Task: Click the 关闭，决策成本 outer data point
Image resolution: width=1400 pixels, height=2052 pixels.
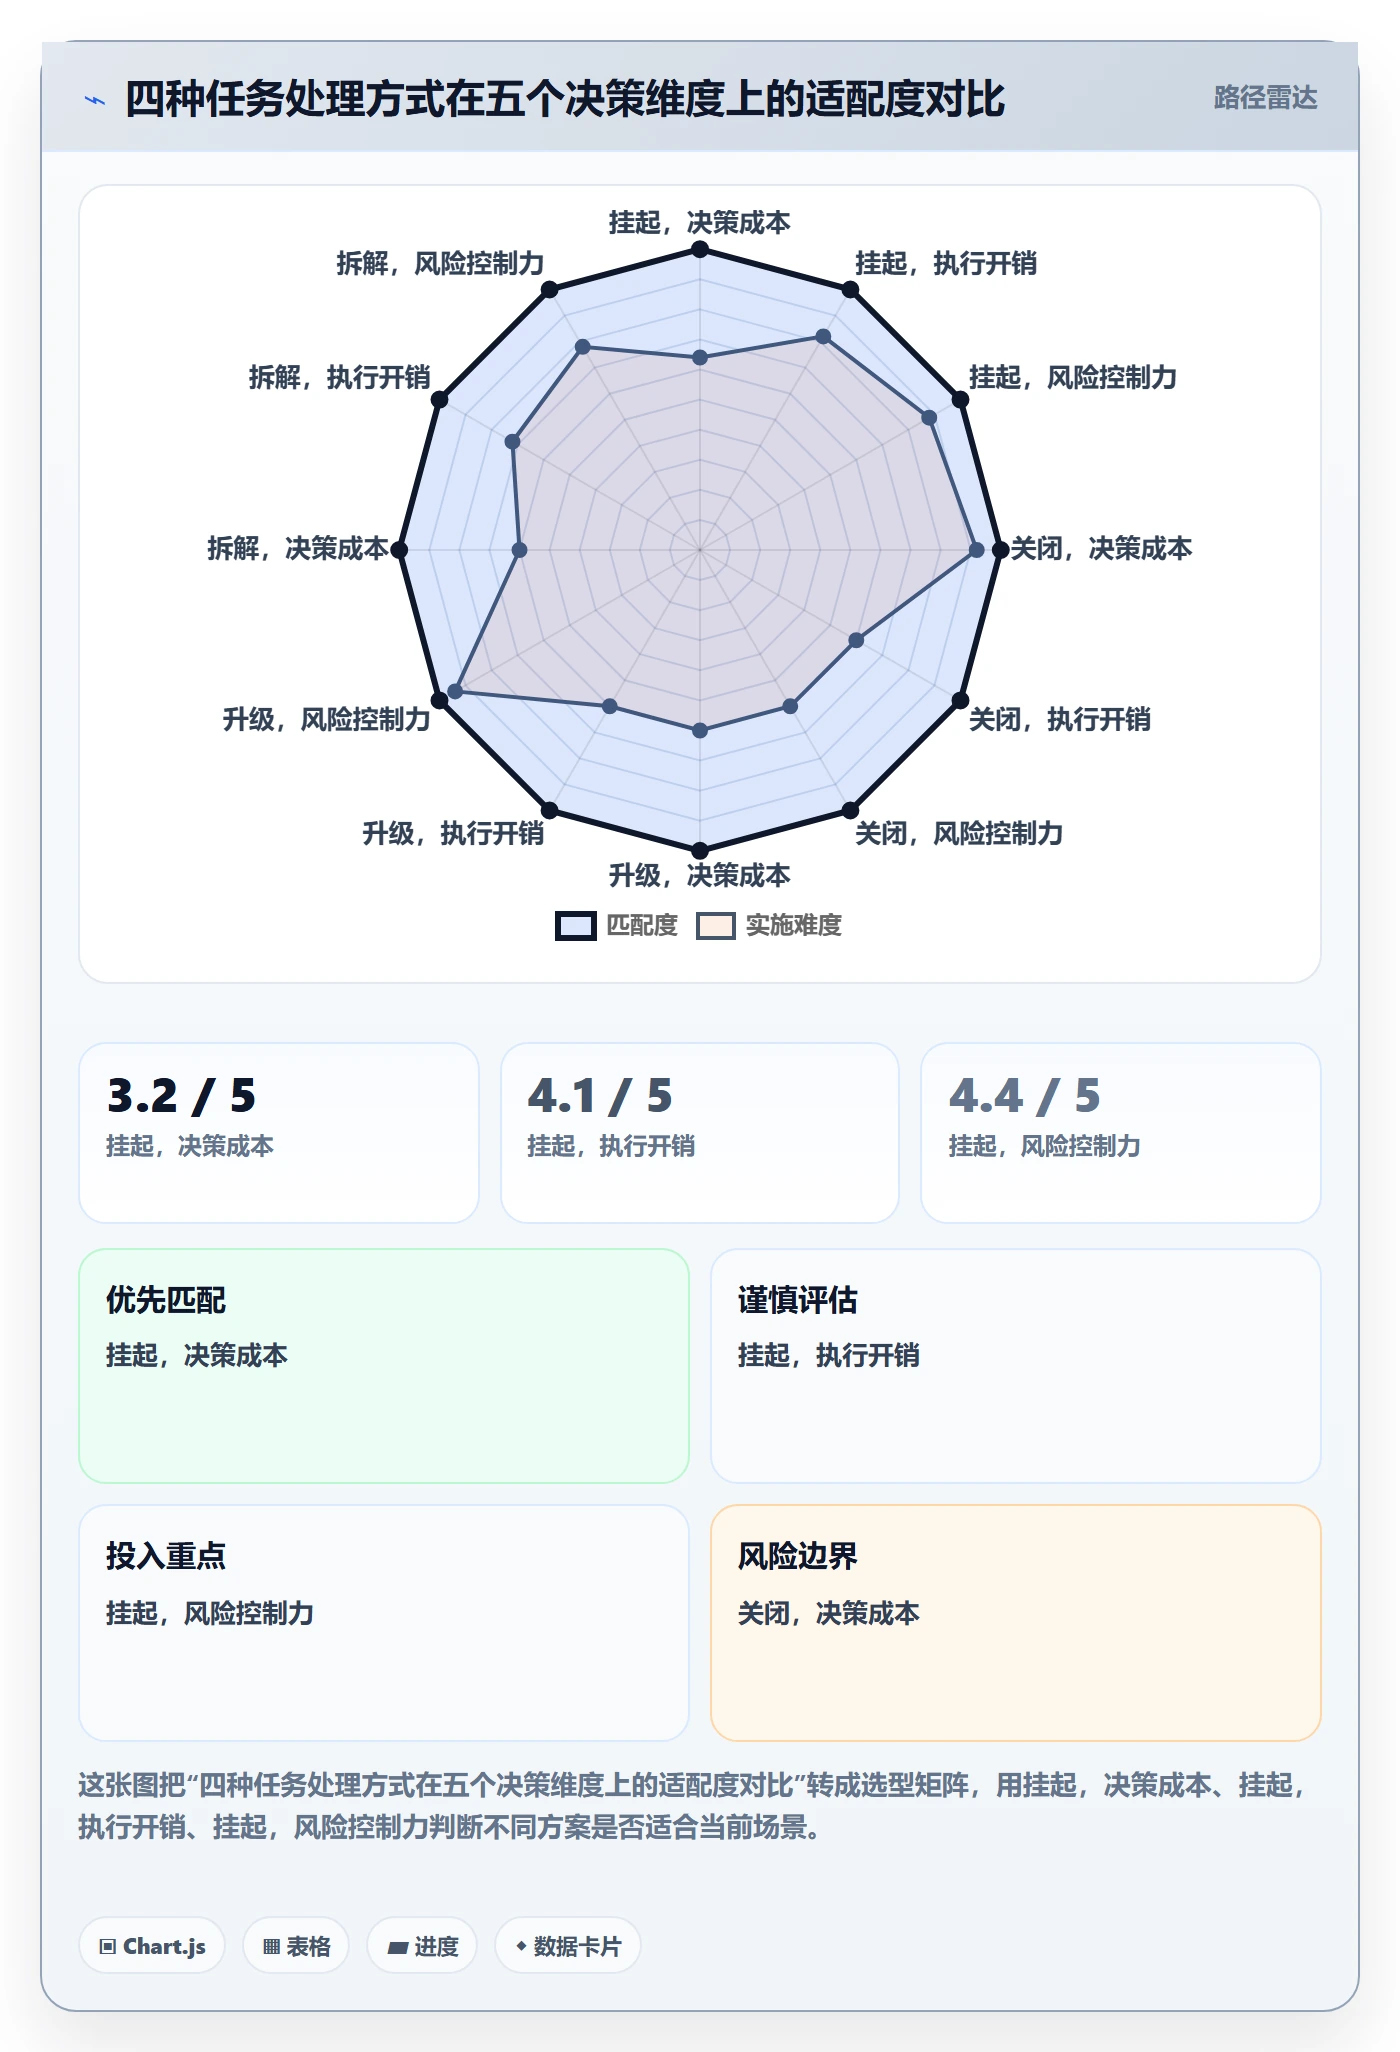Action: [1000, 550]
